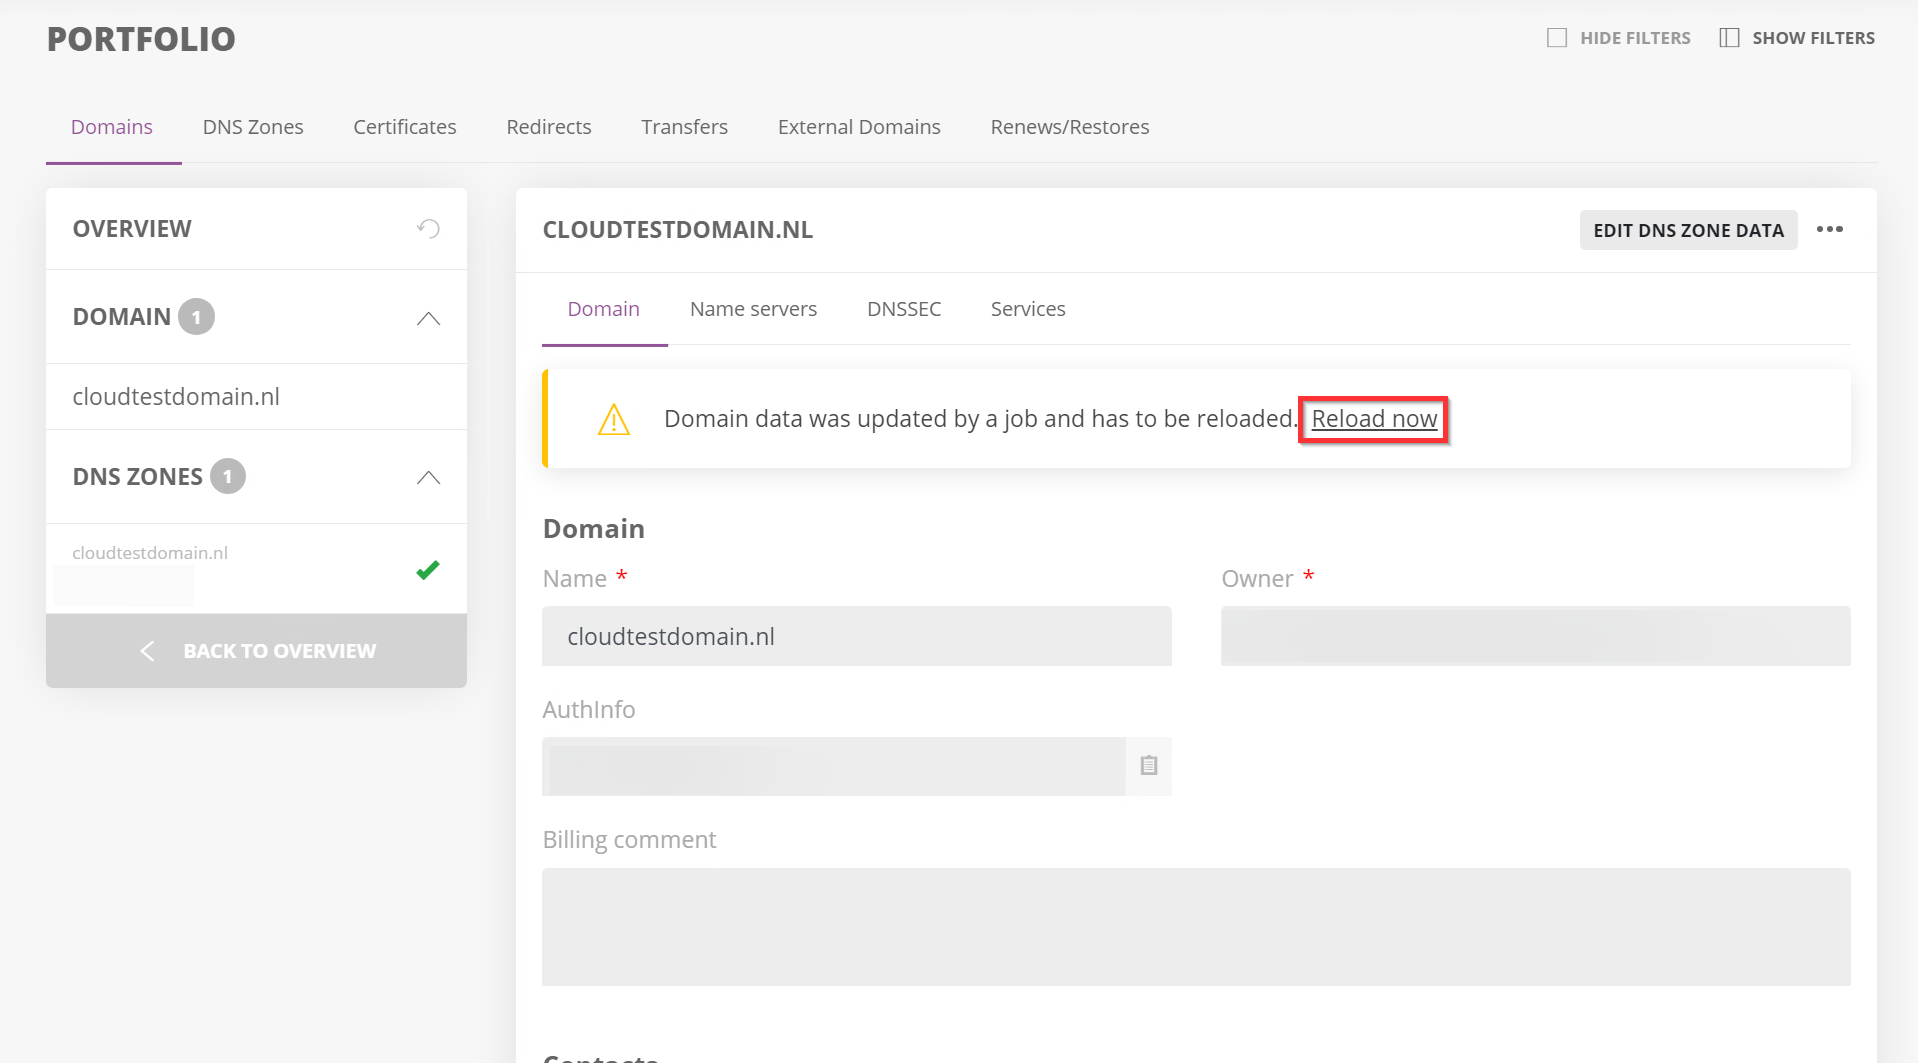This screenshot has width=1918, height=1063.
Task: Click the AuthInfo input field
Action: click(x=834, y=766)
